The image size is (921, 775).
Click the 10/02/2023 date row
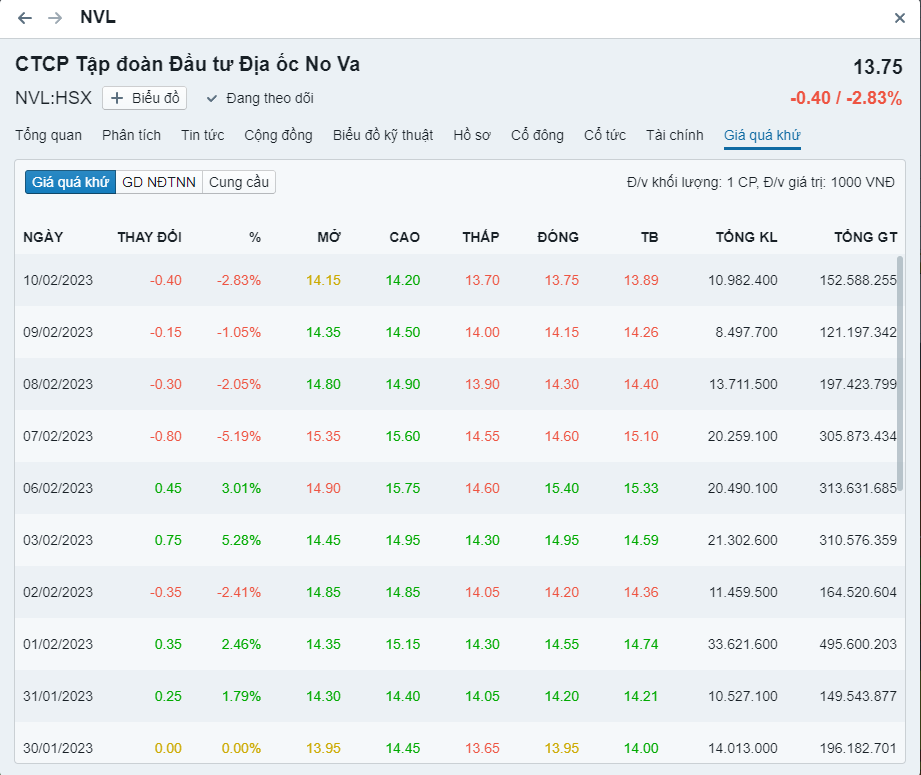58,280
